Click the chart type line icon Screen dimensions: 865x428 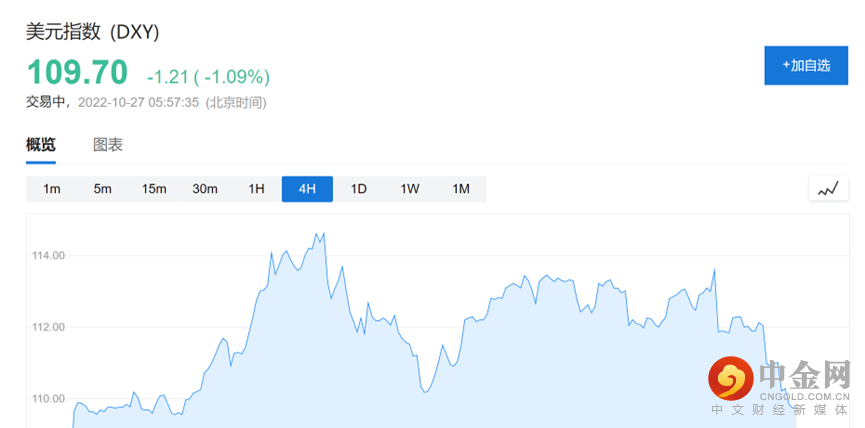(x=827, y=189)
